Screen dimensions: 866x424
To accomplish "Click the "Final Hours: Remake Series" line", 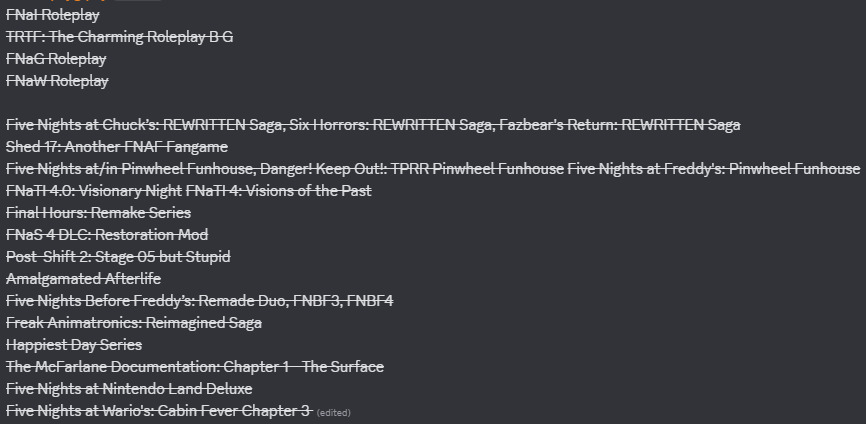I will [98, 213].
